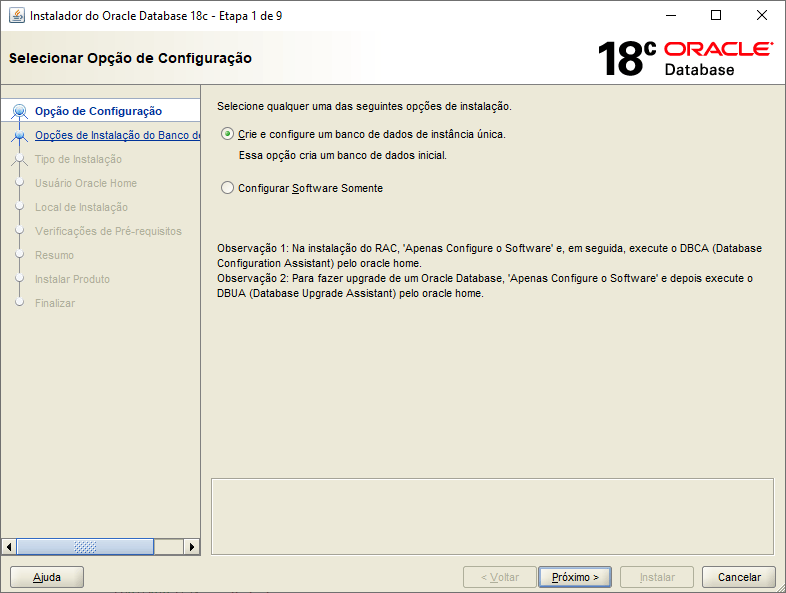Maximize the installer window

click(x=716, y=16)
